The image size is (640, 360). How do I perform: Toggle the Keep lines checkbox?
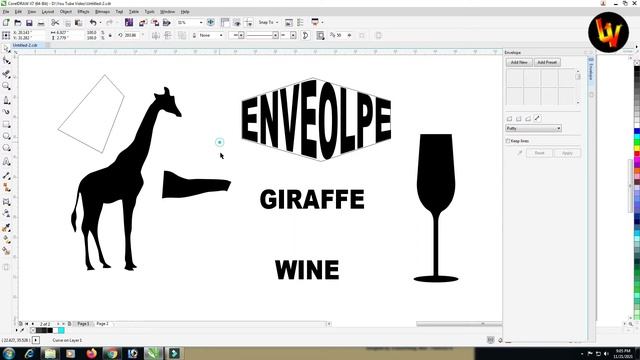(508, 141)
